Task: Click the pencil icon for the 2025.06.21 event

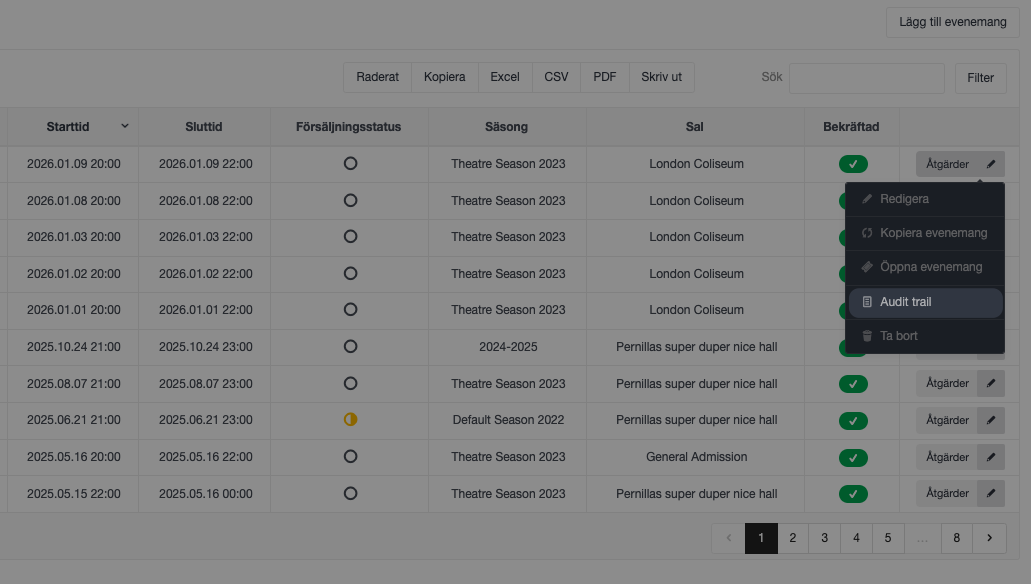Action: (x=991, y=420)
